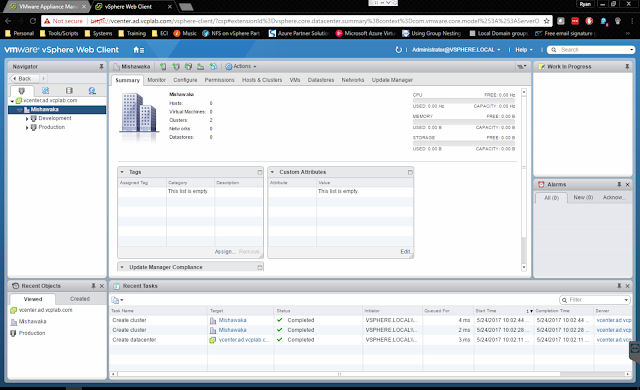Bookmark this page with the star icon

point(547,21)
